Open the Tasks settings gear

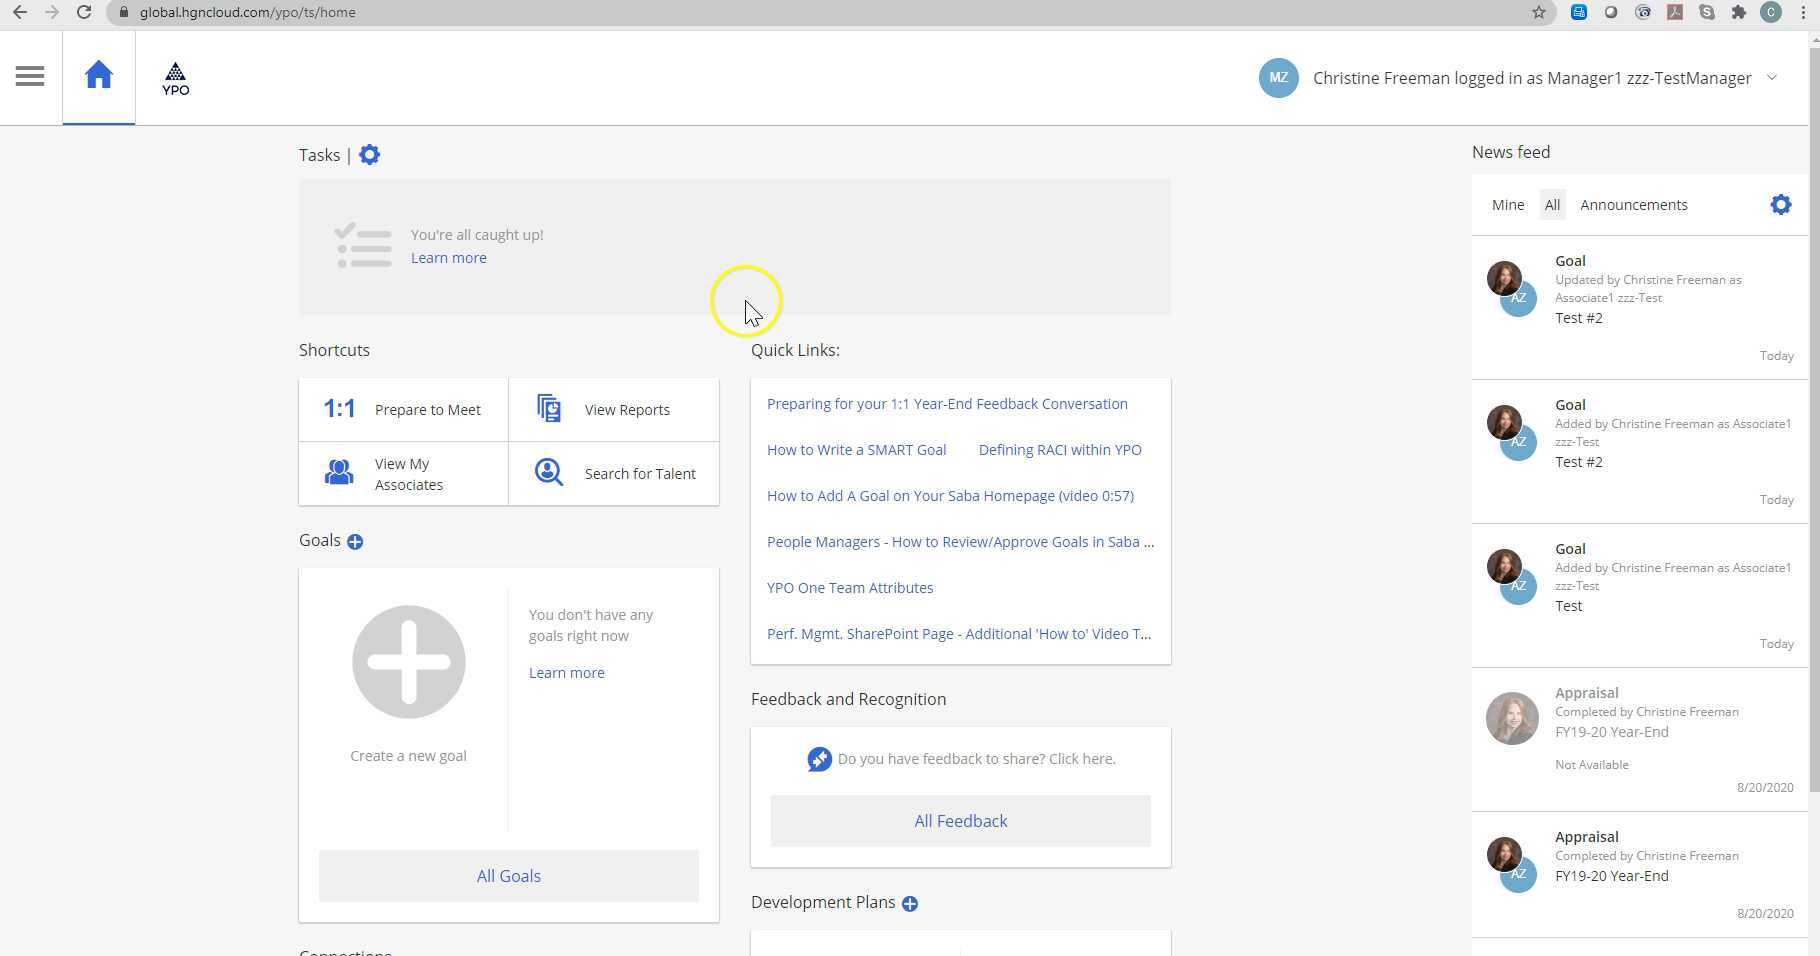pos(369,154)
